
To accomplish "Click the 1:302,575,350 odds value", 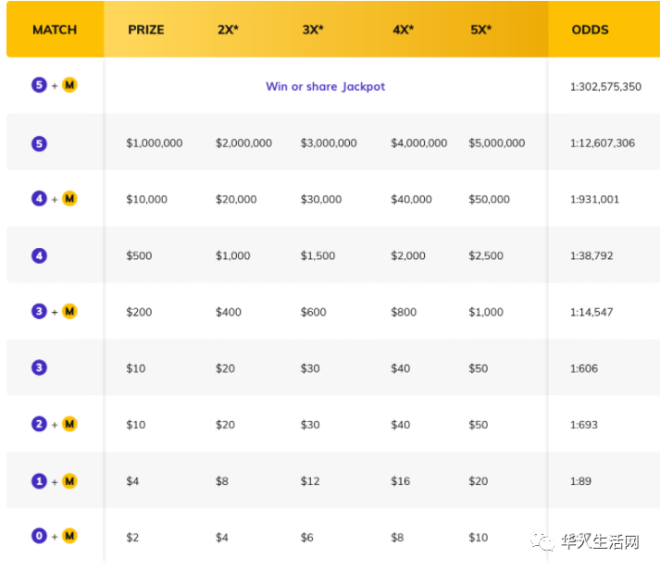I will [x=606, y=87].
